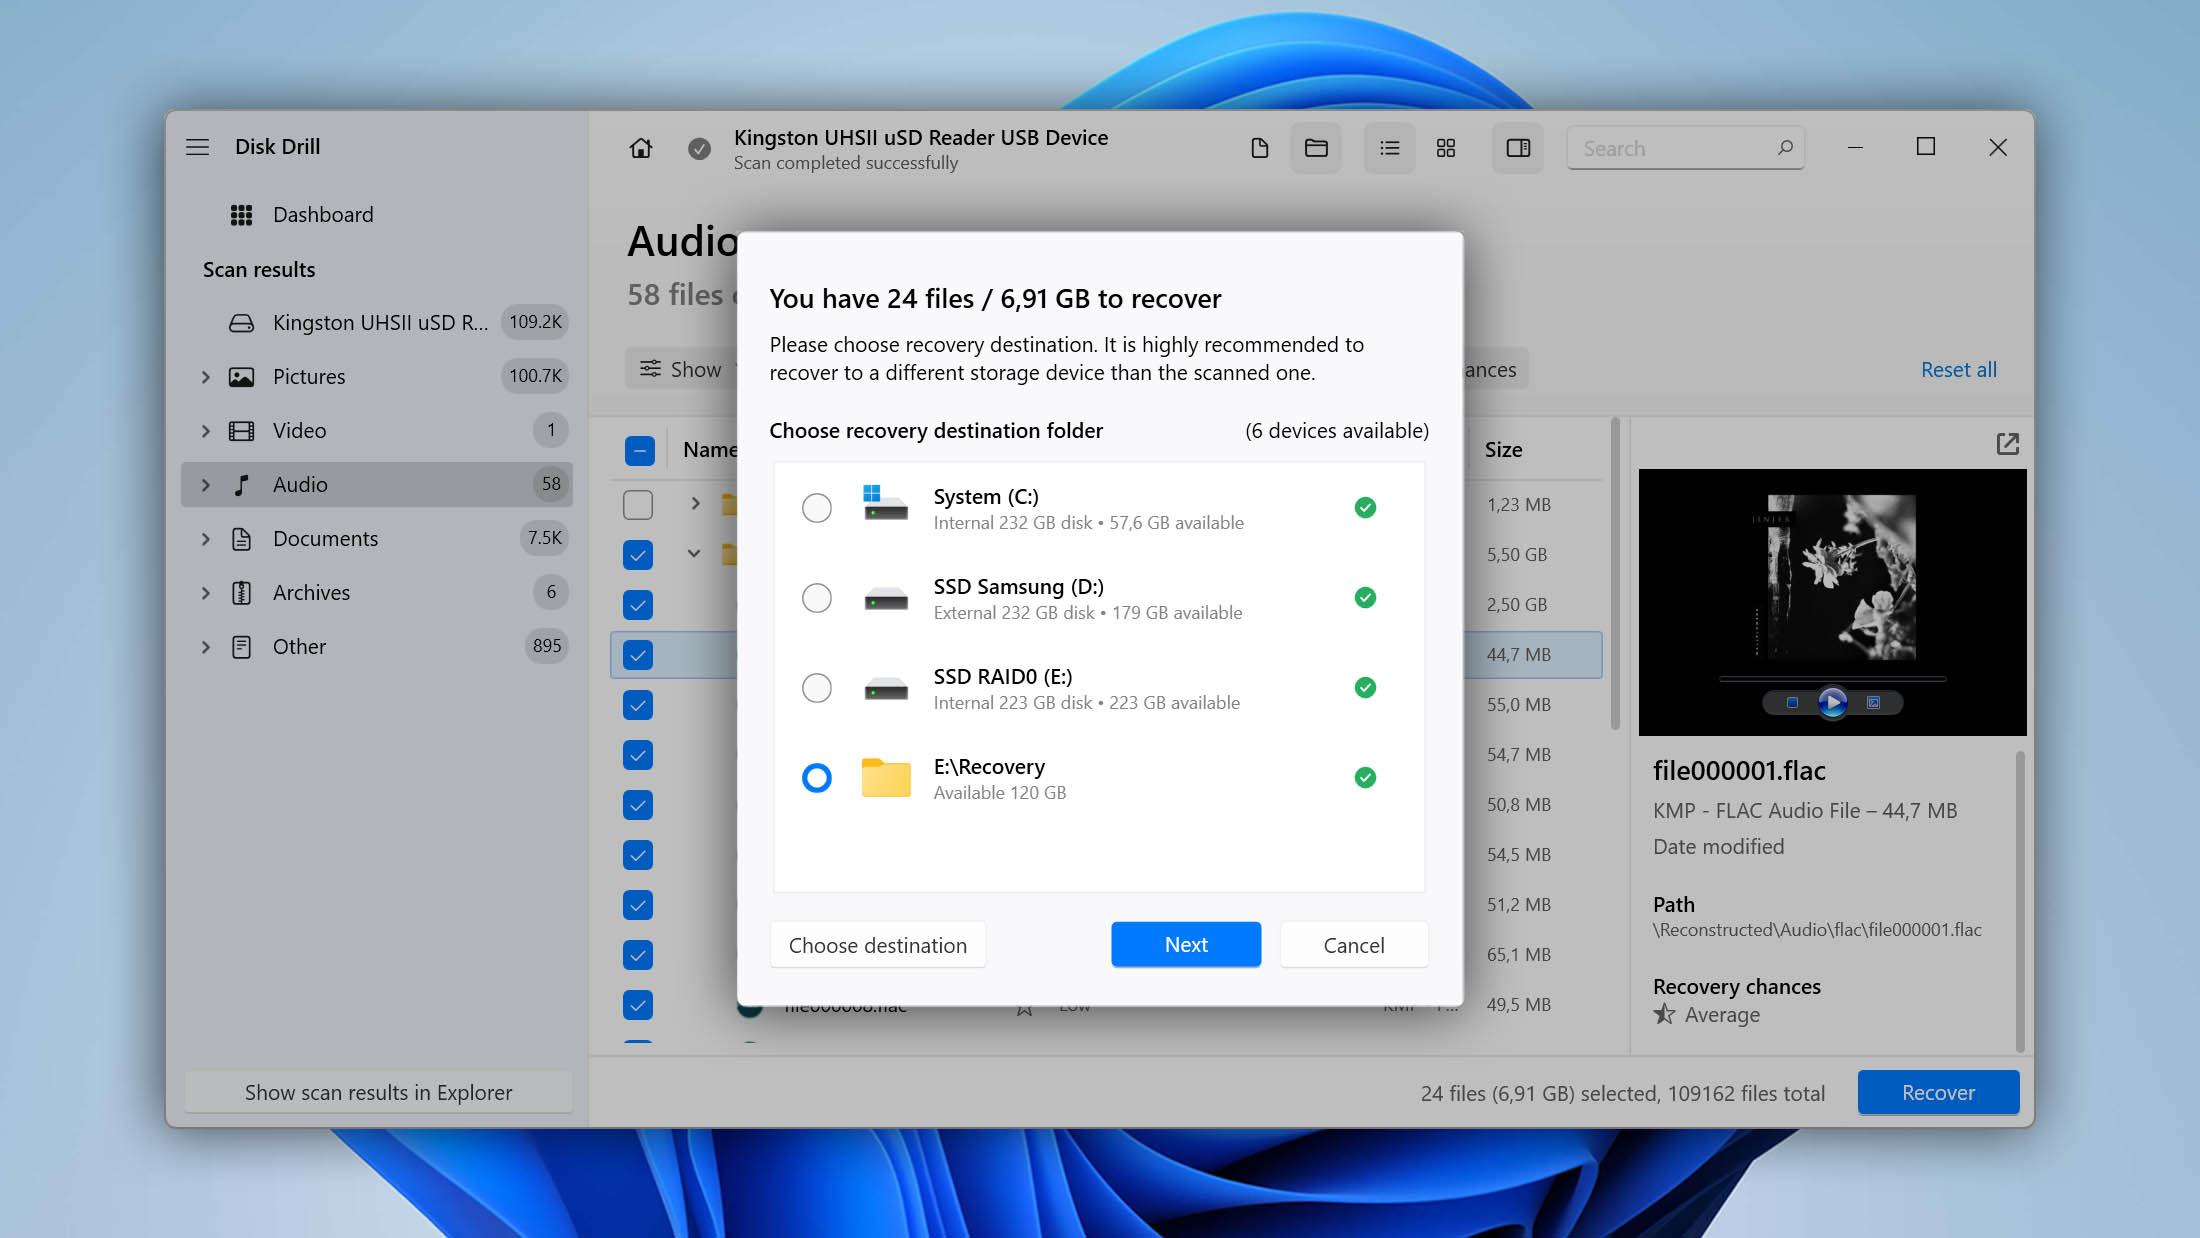Click the list view icon in toolbar

click(1389, 147)
